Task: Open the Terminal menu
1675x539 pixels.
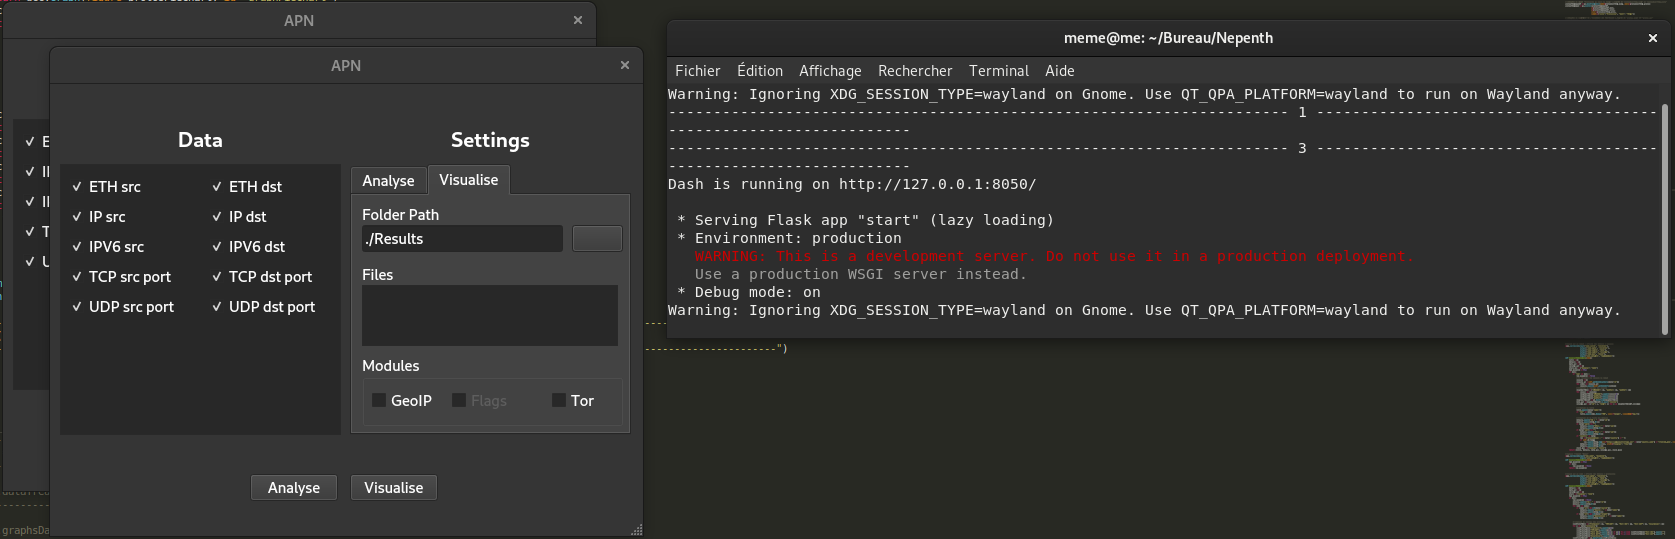Action: point(999,71)
